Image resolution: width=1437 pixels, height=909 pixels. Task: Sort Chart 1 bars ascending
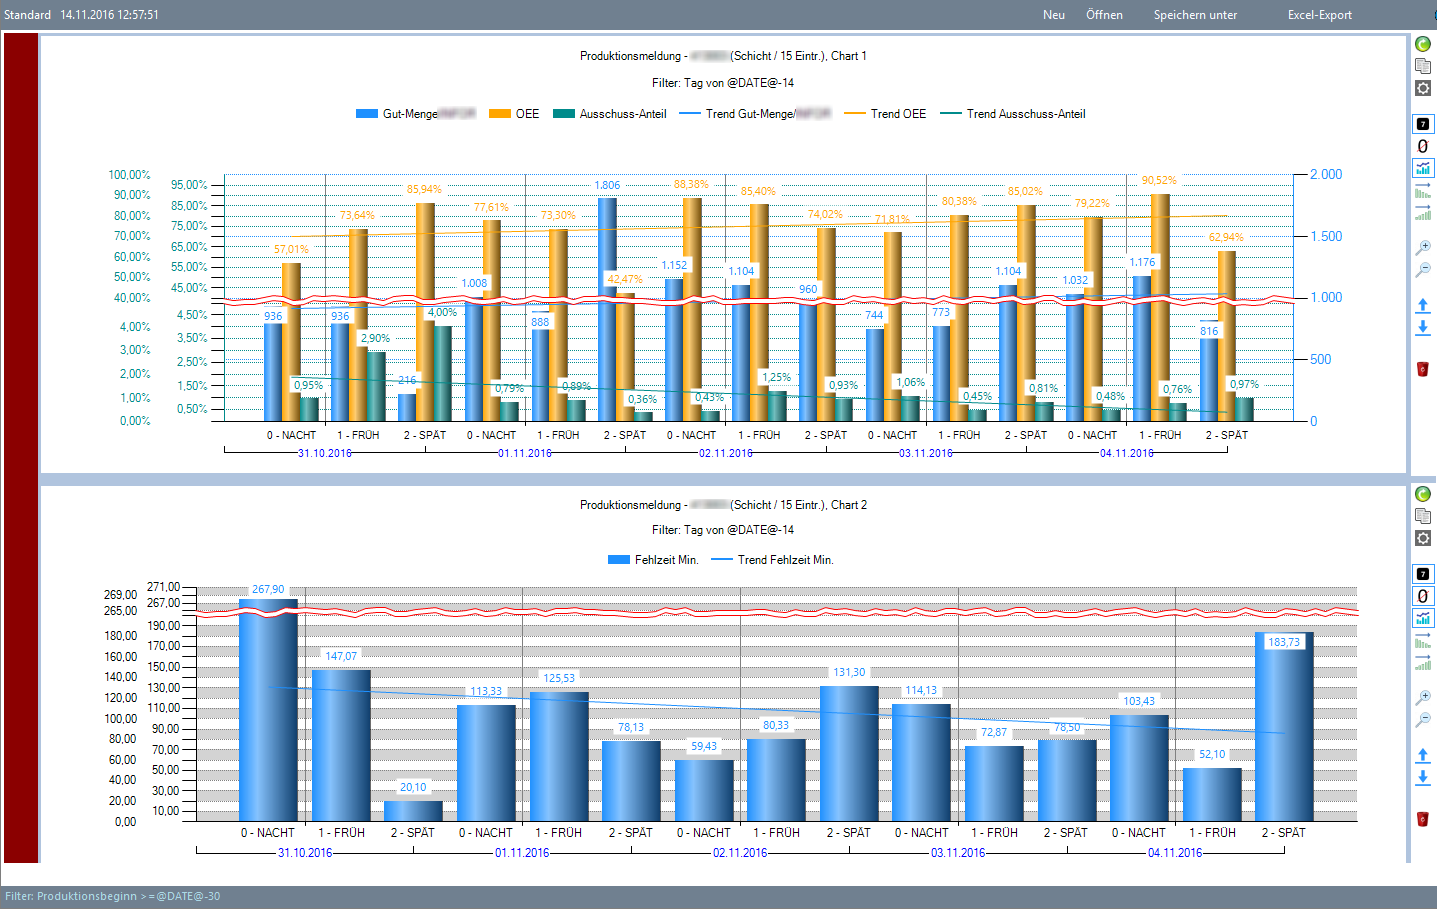pos(1423,212)
